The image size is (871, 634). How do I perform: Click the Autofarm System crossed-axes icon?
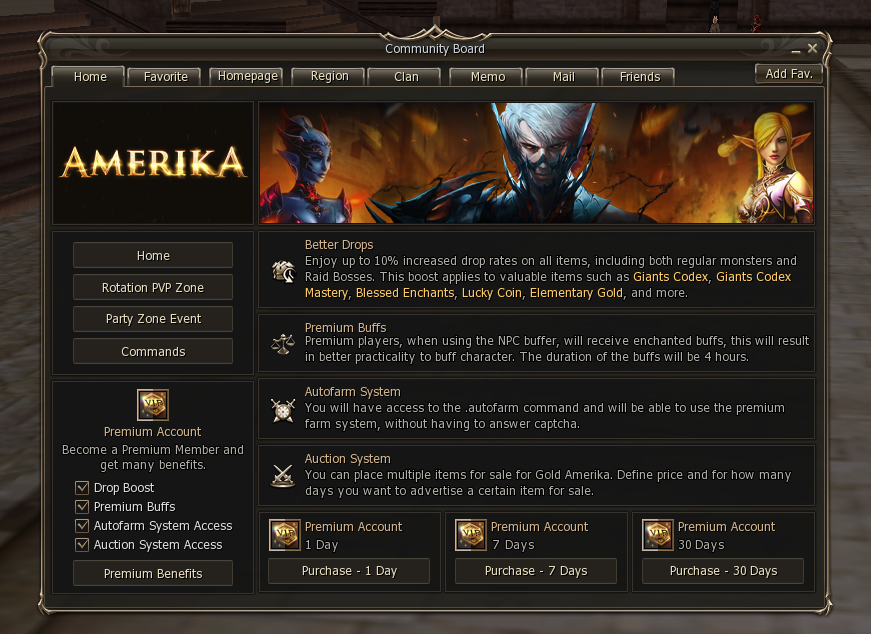[x=283, y=411]
